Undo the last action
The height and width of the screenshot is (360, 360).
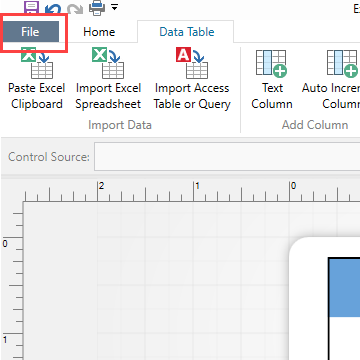point(54,8)
